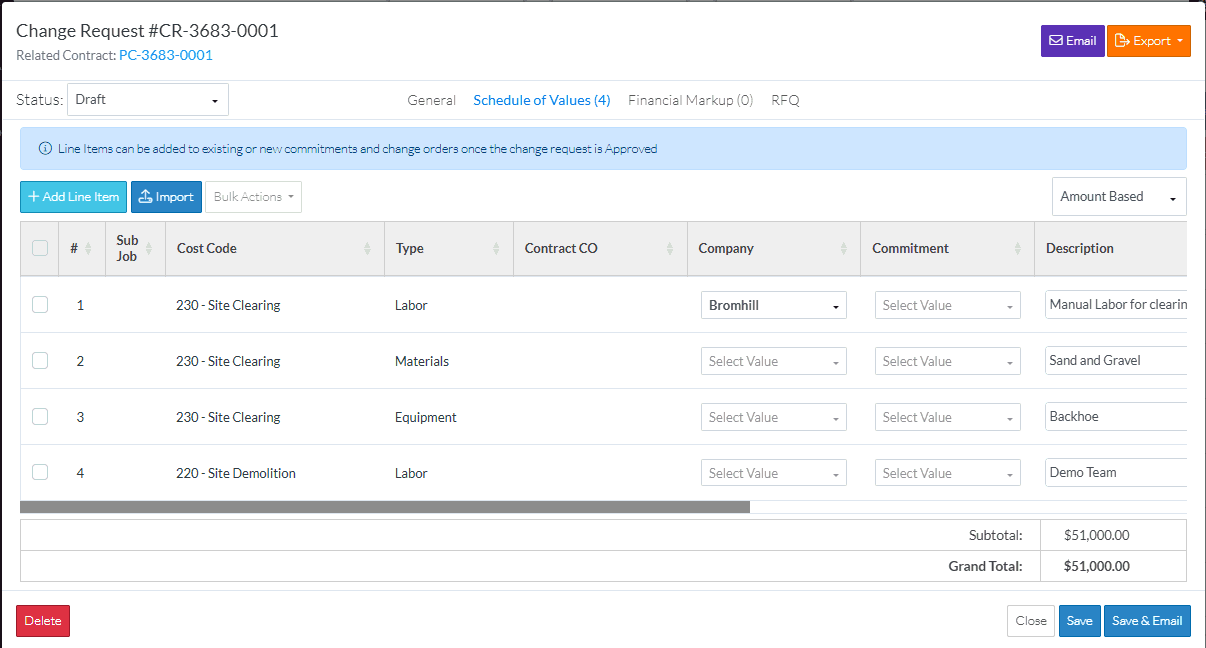Click the Type column sort arrows
Viewport: 1206px width, 648px height.
point(496,249)
